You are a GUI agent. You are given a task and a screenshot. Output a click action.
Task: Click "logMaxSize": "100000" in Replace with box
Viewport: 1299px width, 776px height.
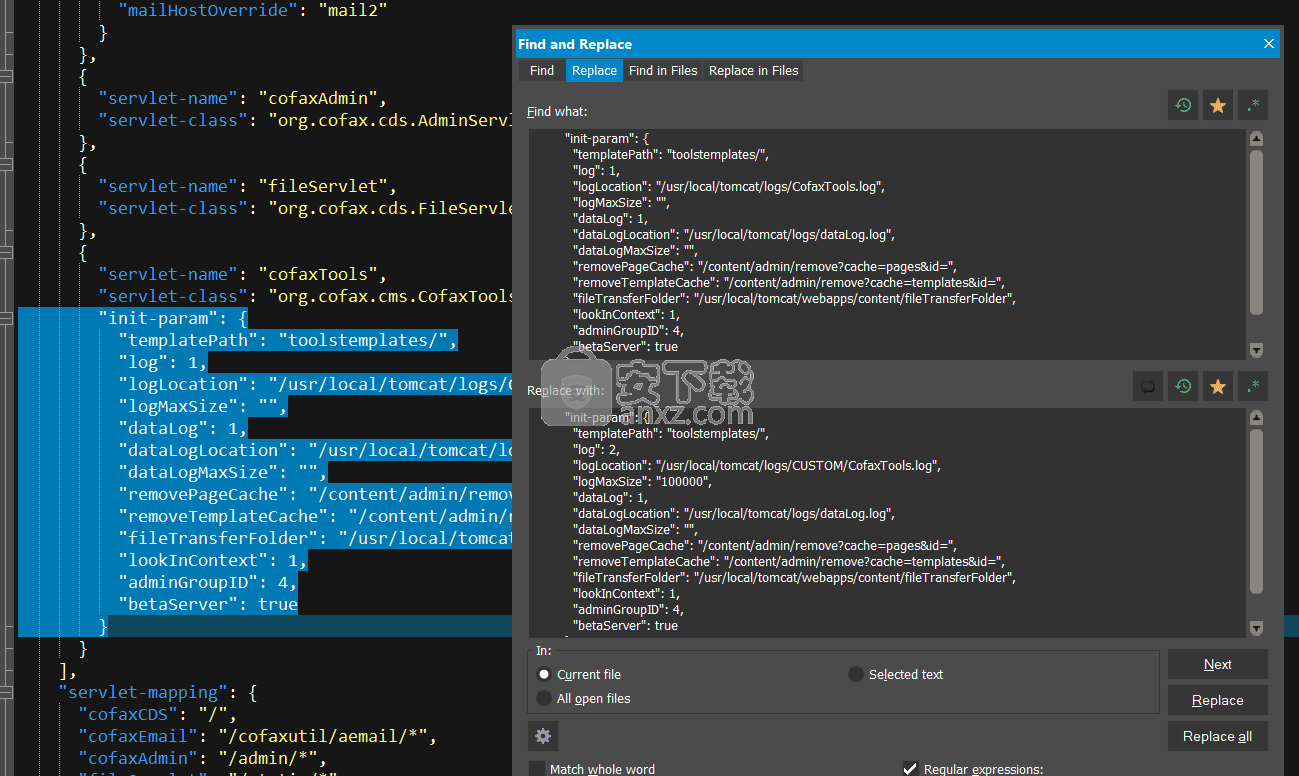(641, 482)
